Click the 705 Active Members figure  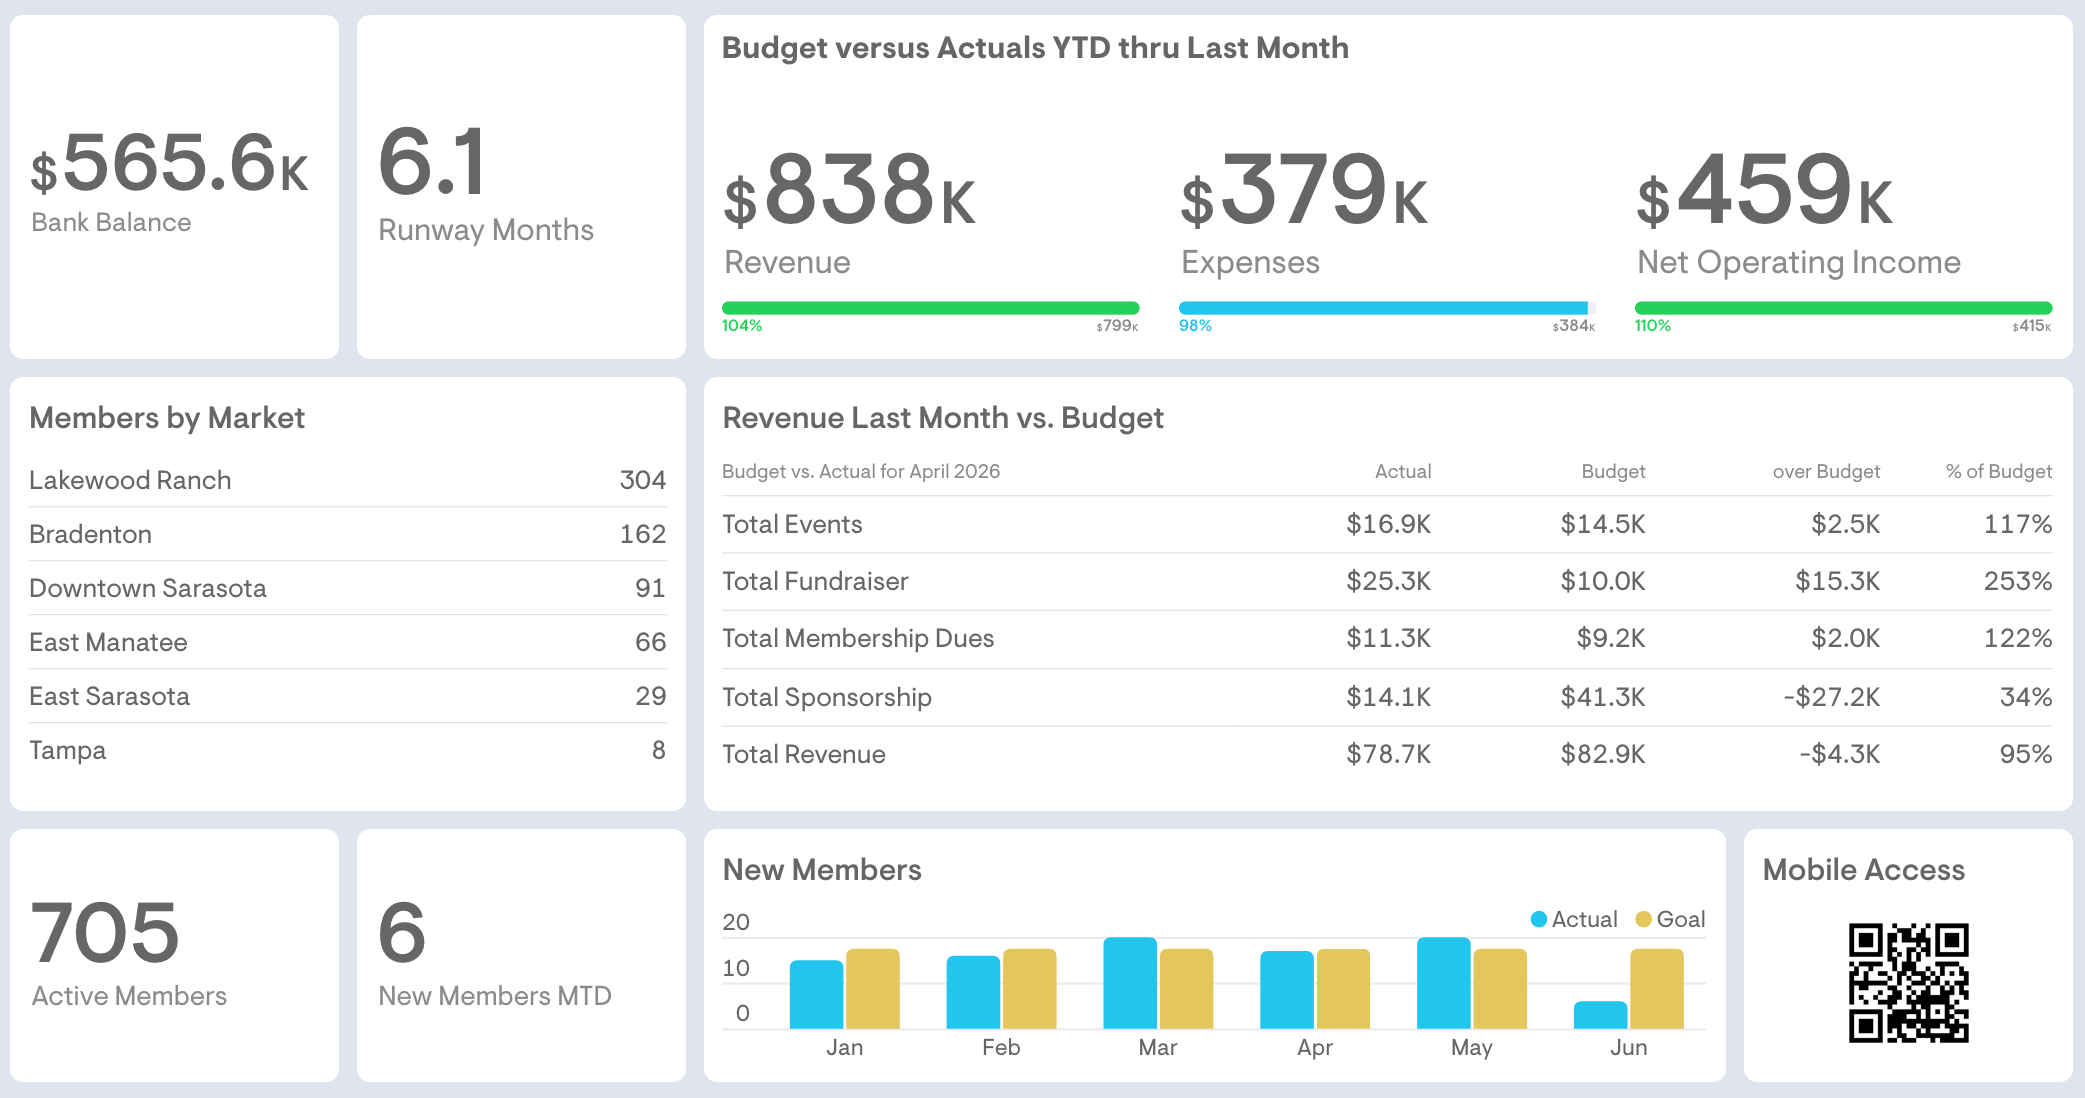tap(105, 932)
